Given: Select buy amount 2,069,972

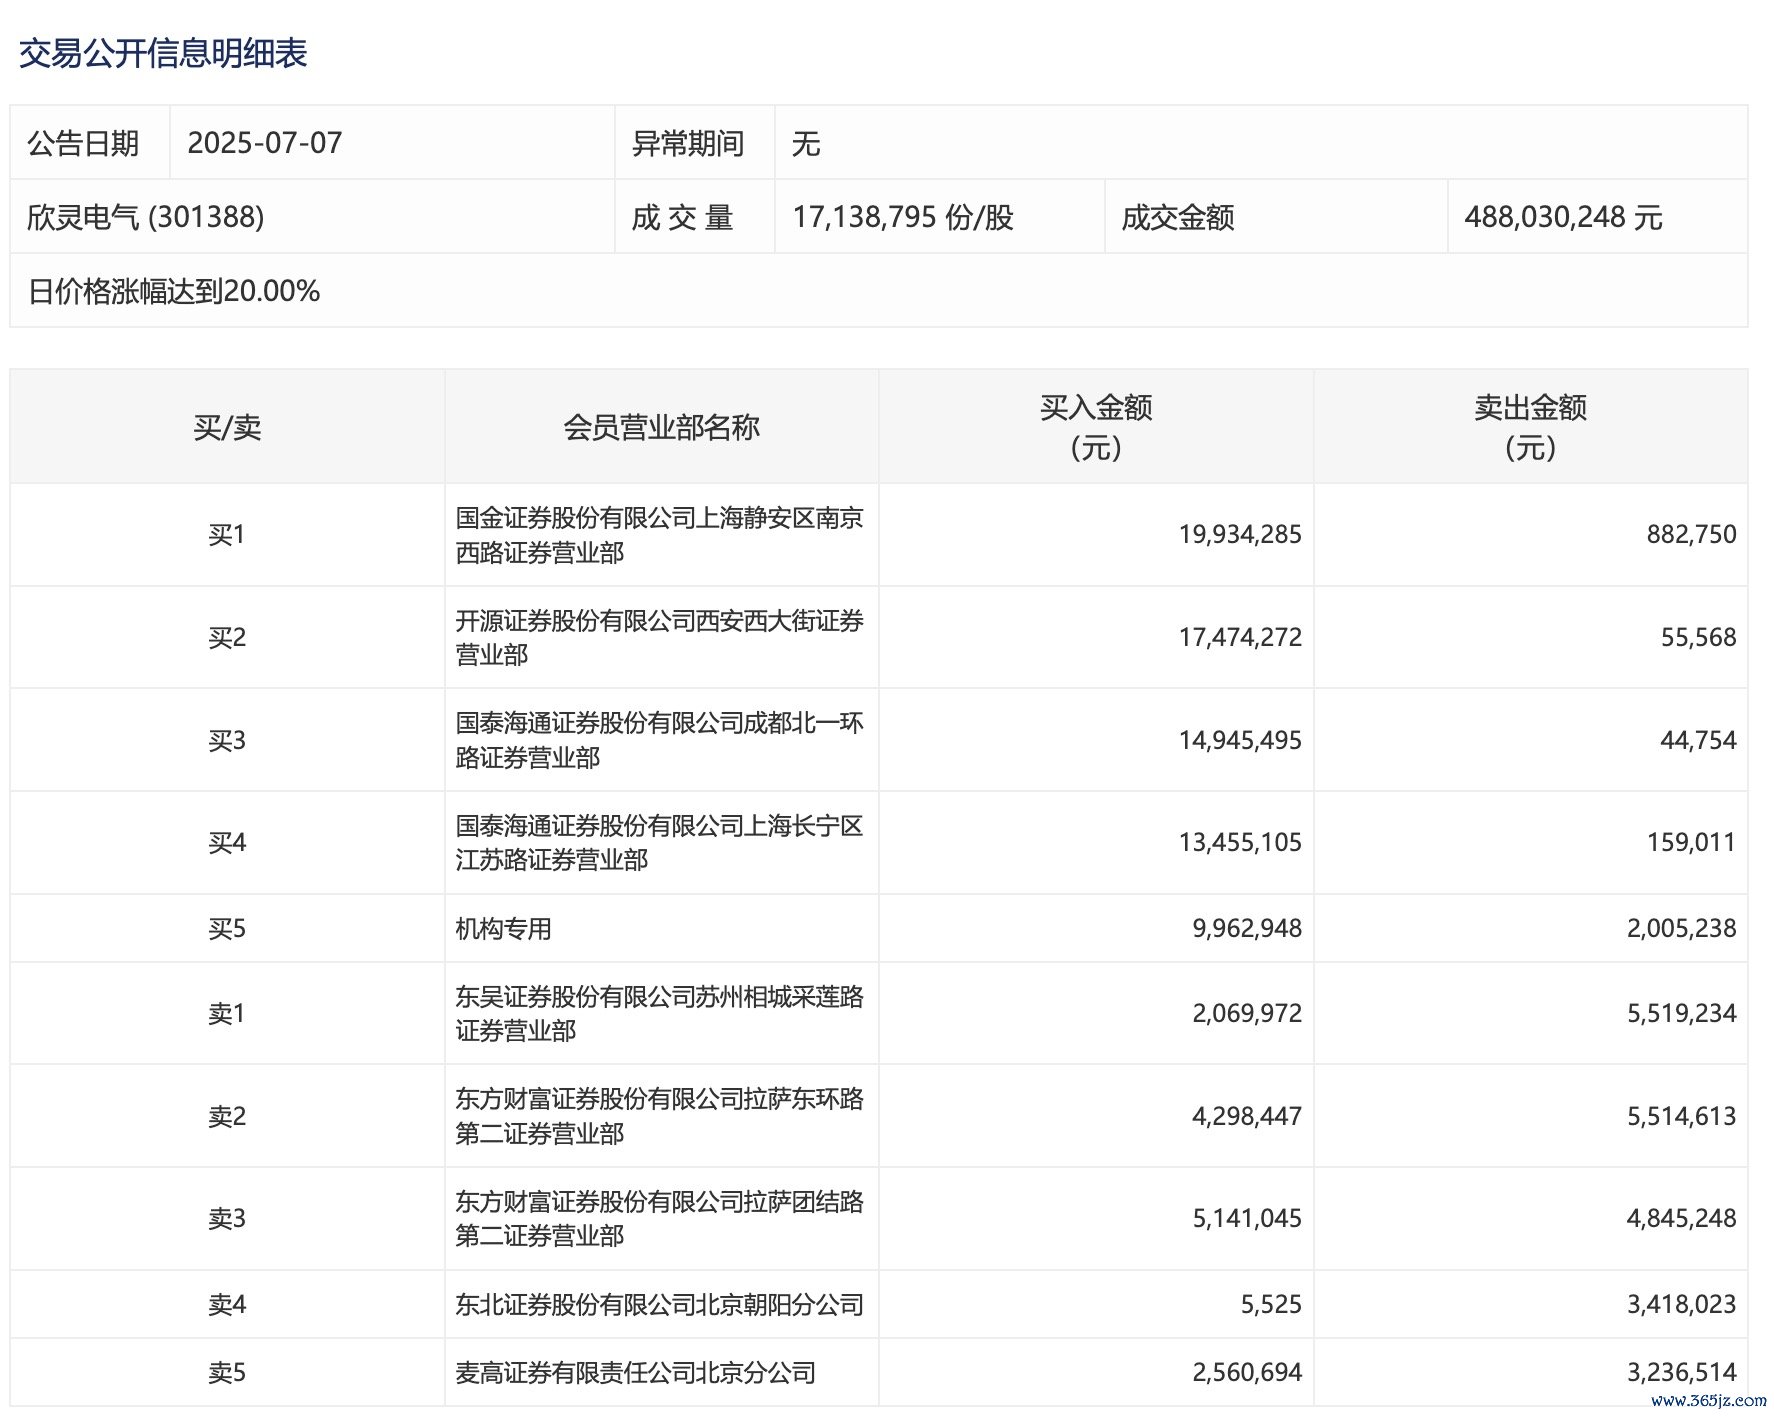Looking at the screenshot, I should (1247, 1014).
